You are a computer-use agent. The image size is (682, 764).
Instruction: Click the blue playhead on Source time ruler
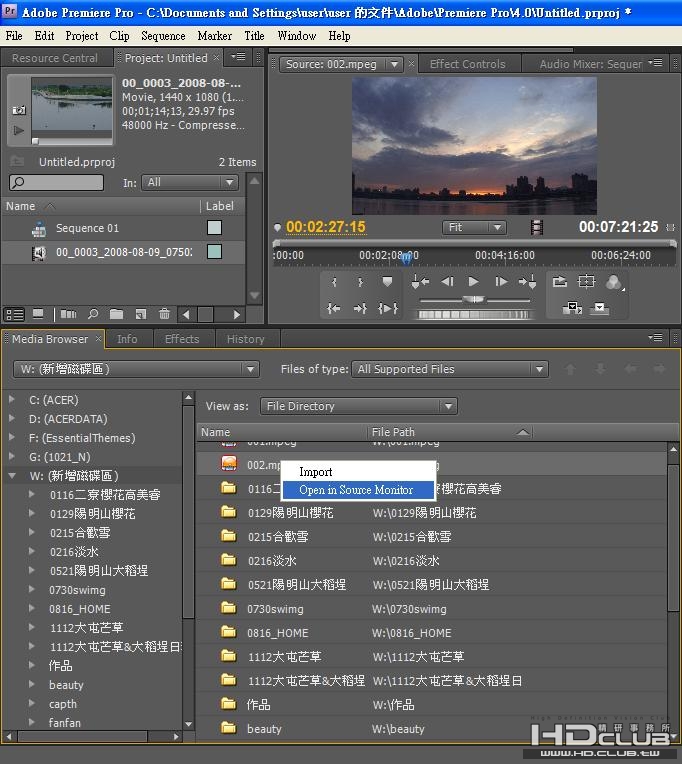point(406,259)
